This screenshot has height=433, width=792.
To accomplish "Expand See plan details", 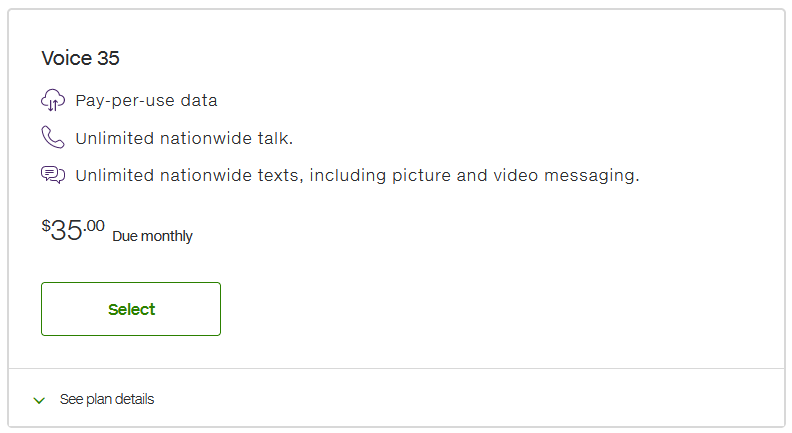I will coord(106,399).
